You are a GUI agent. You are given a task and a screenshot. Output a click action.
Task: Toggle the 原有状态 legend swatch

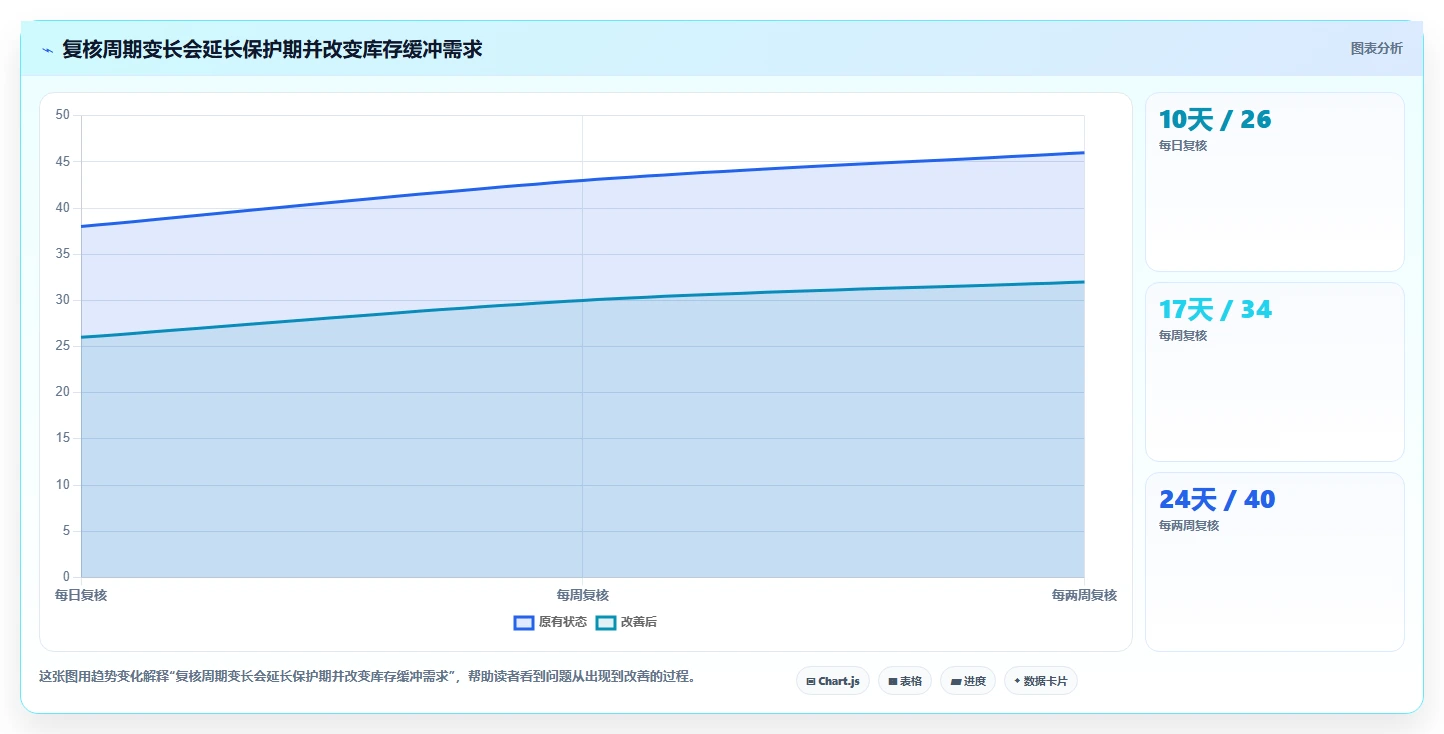(x=524, y=622)
